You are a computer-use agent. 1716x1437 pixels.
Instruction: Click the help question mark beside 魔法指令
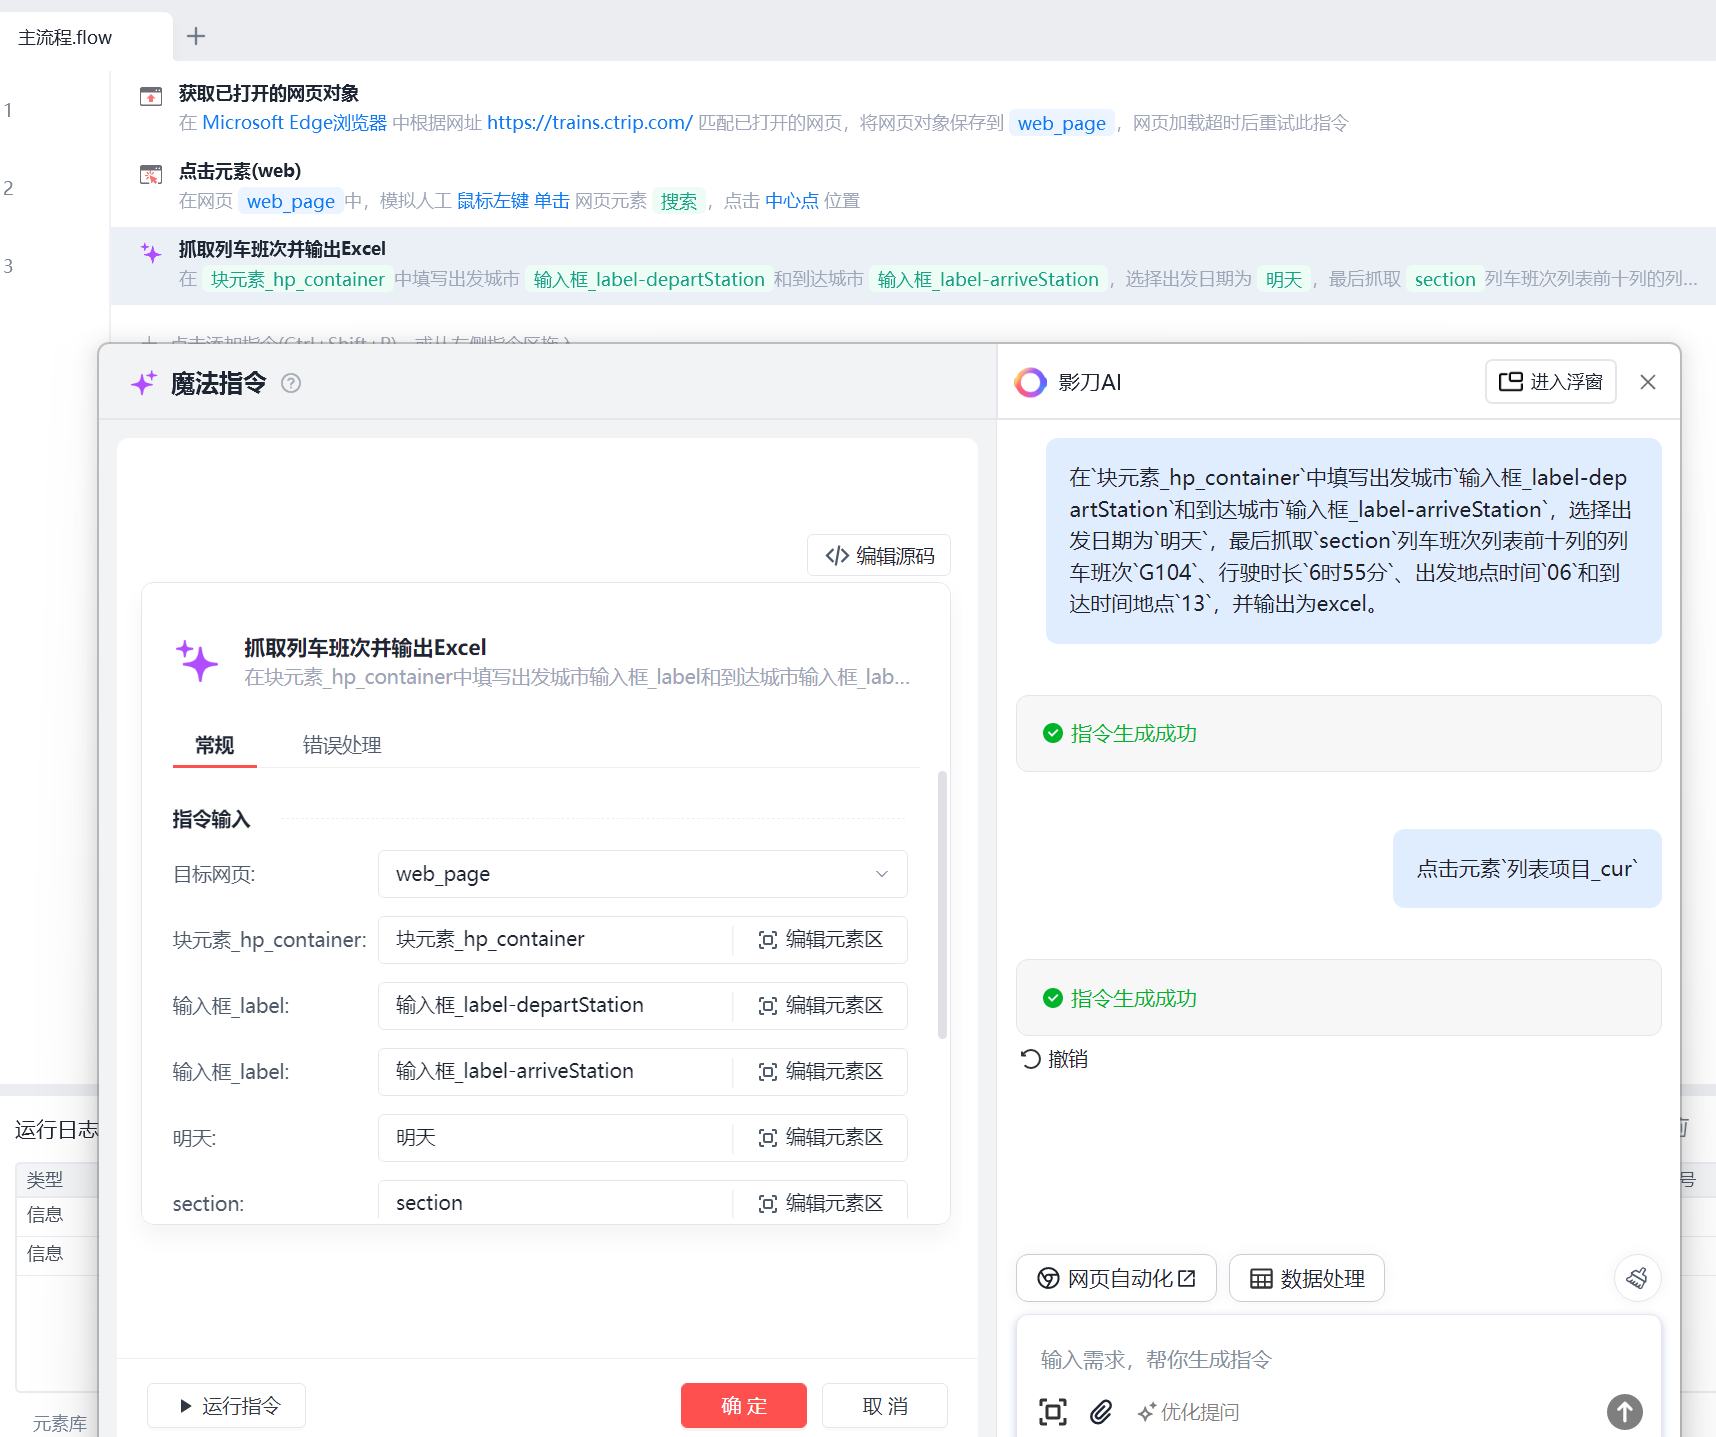click(291, 383)
